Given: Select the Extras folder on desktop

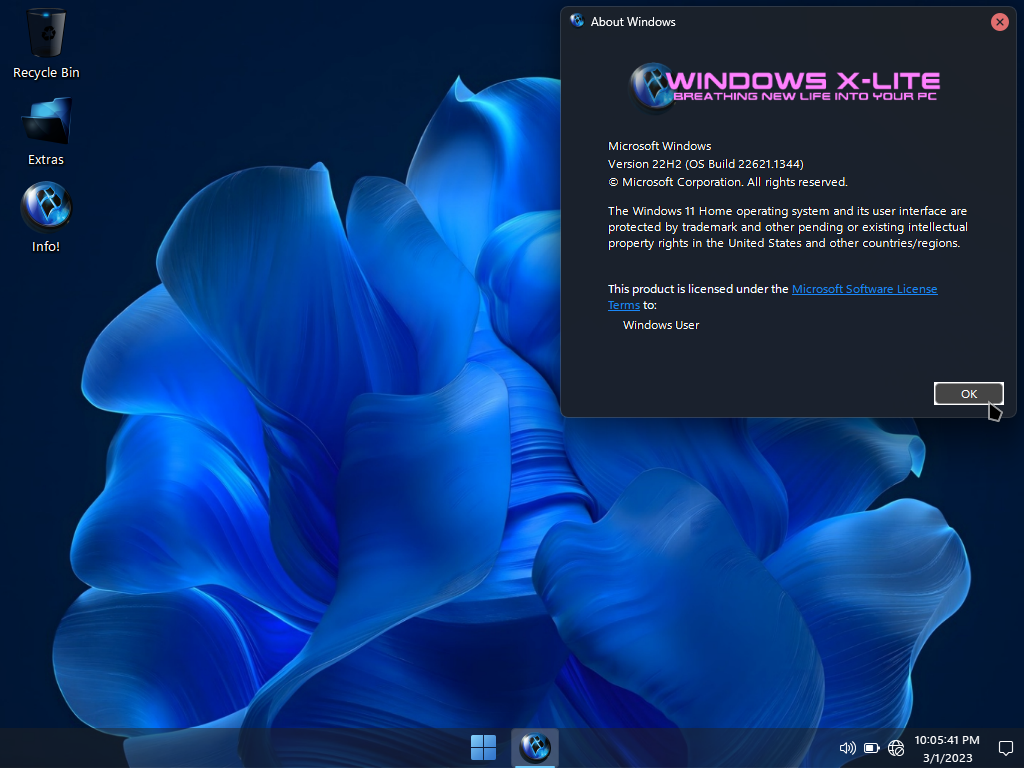Looking at the screenshot, I should 46,131.
